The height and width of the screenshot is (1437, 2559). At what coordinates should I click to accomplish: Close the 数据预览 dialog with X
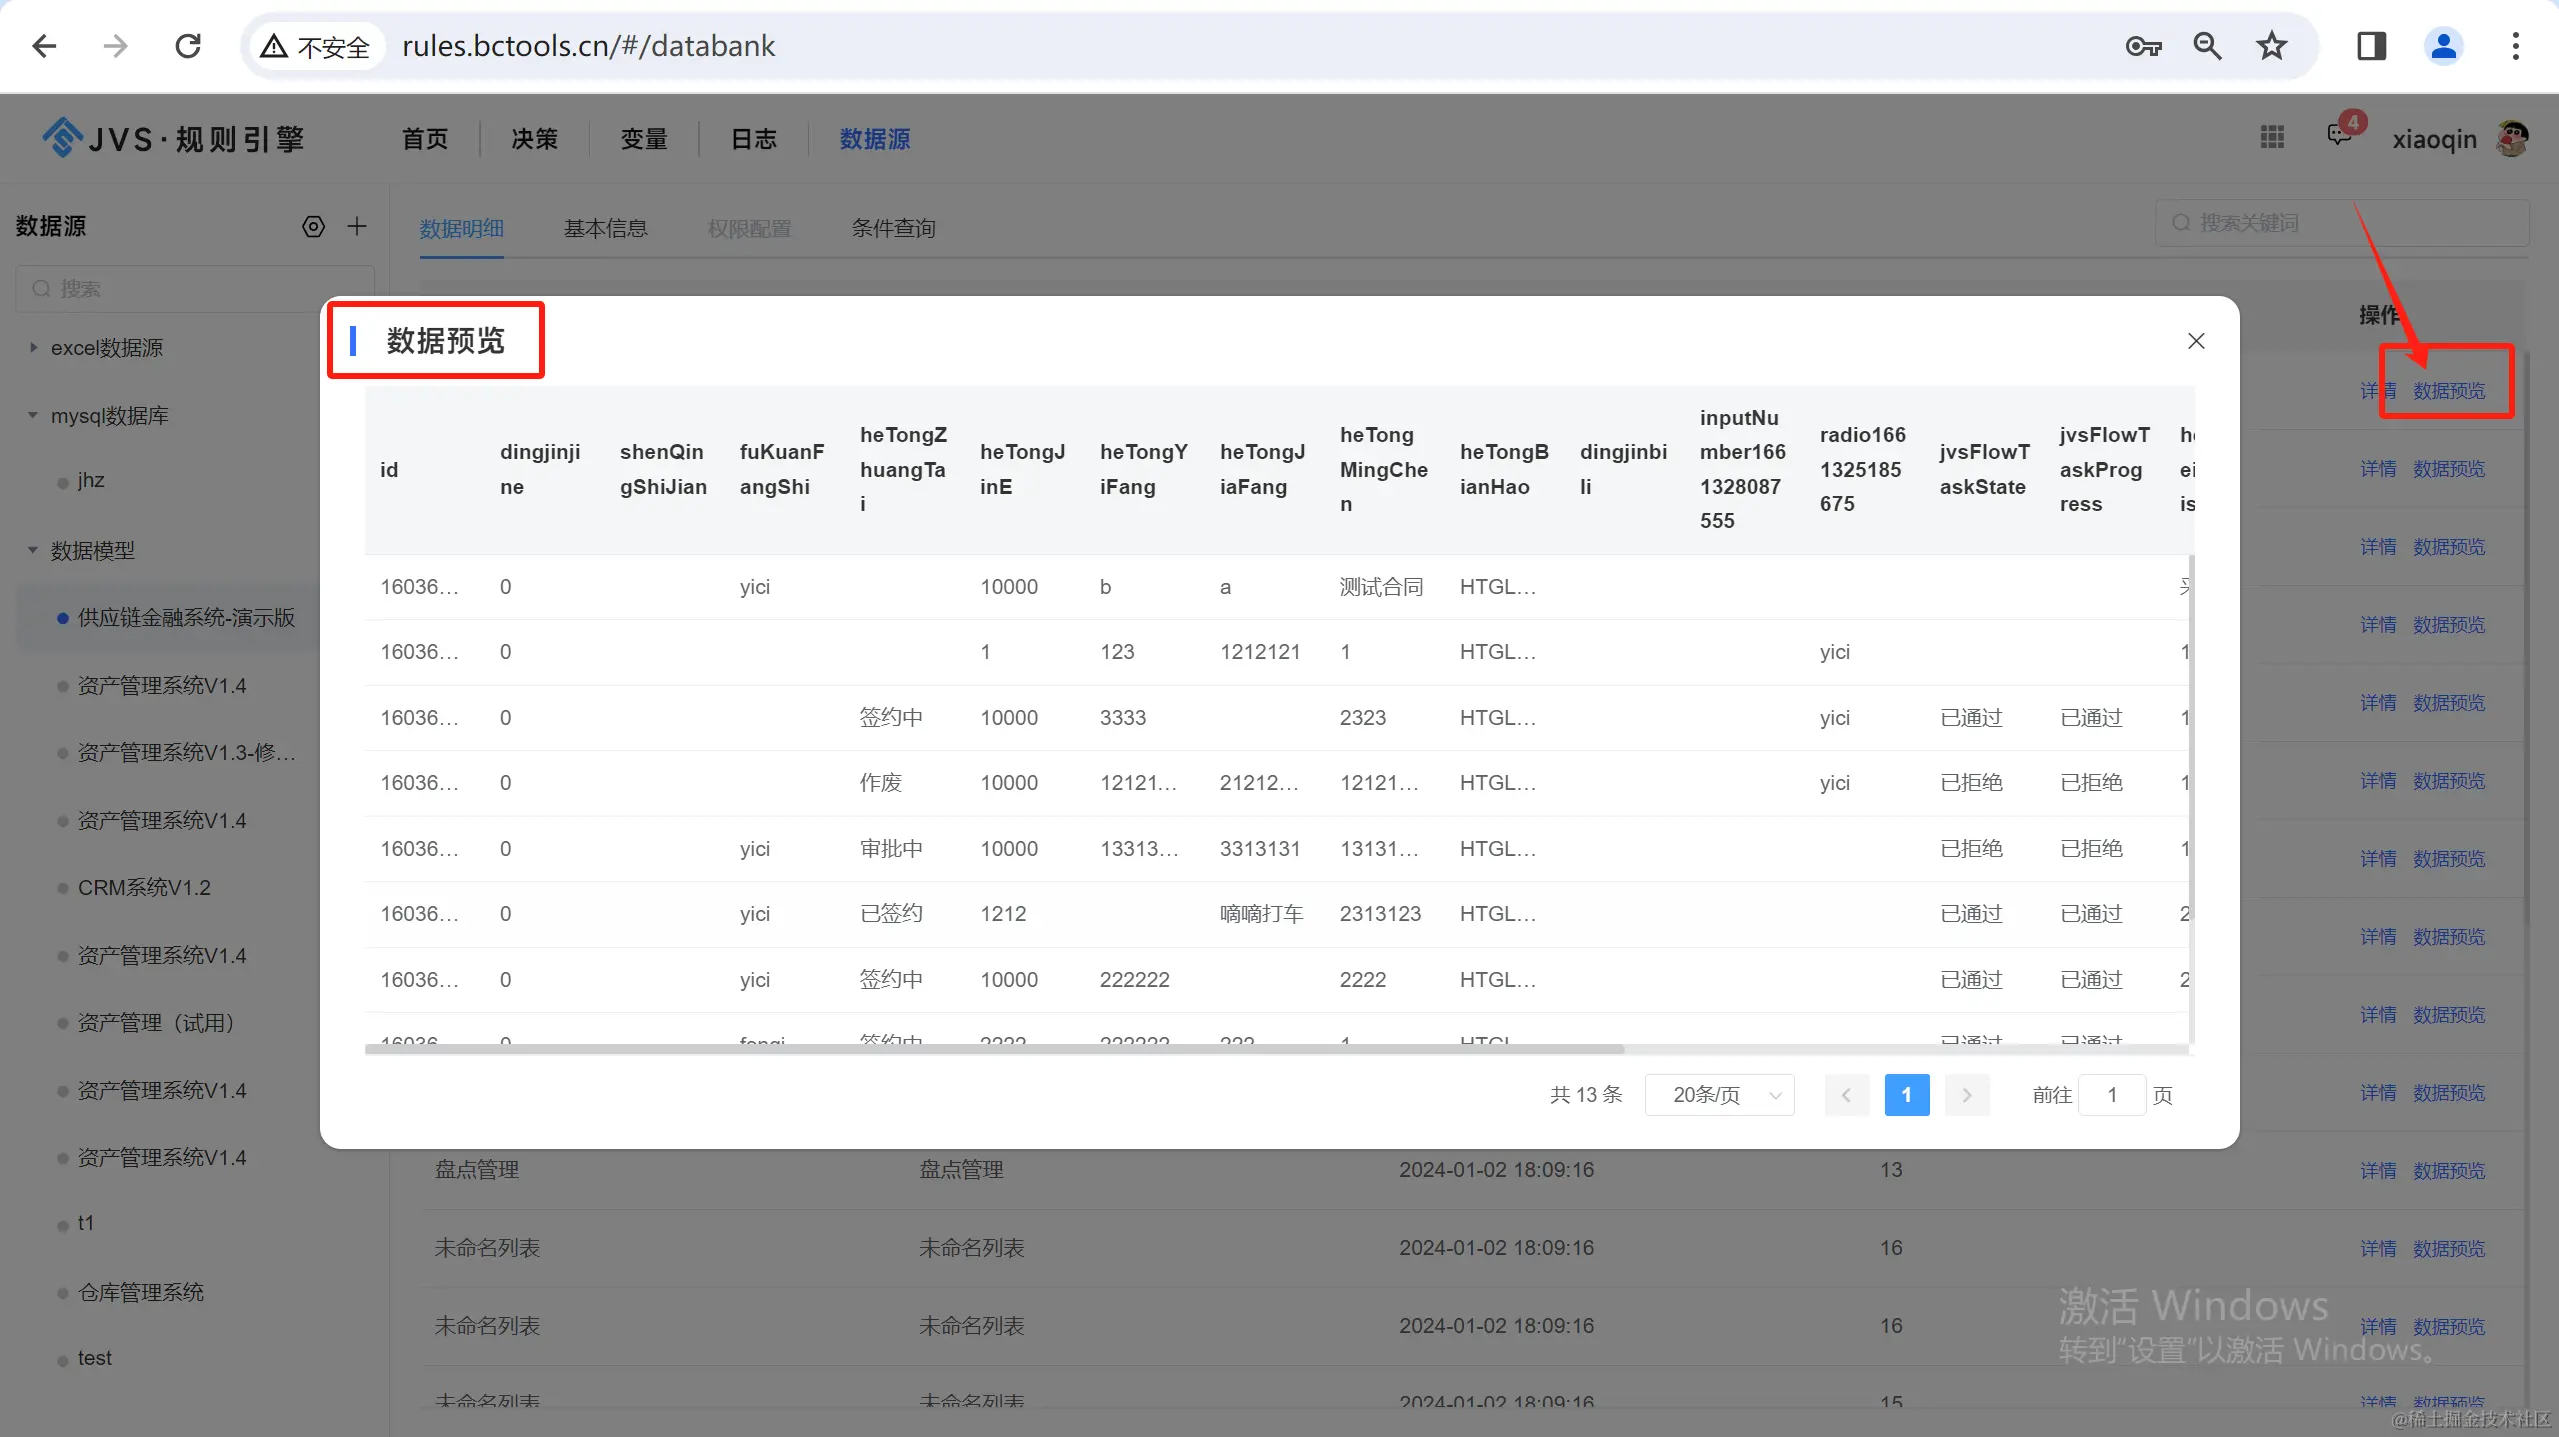(x=2195, y=341)
